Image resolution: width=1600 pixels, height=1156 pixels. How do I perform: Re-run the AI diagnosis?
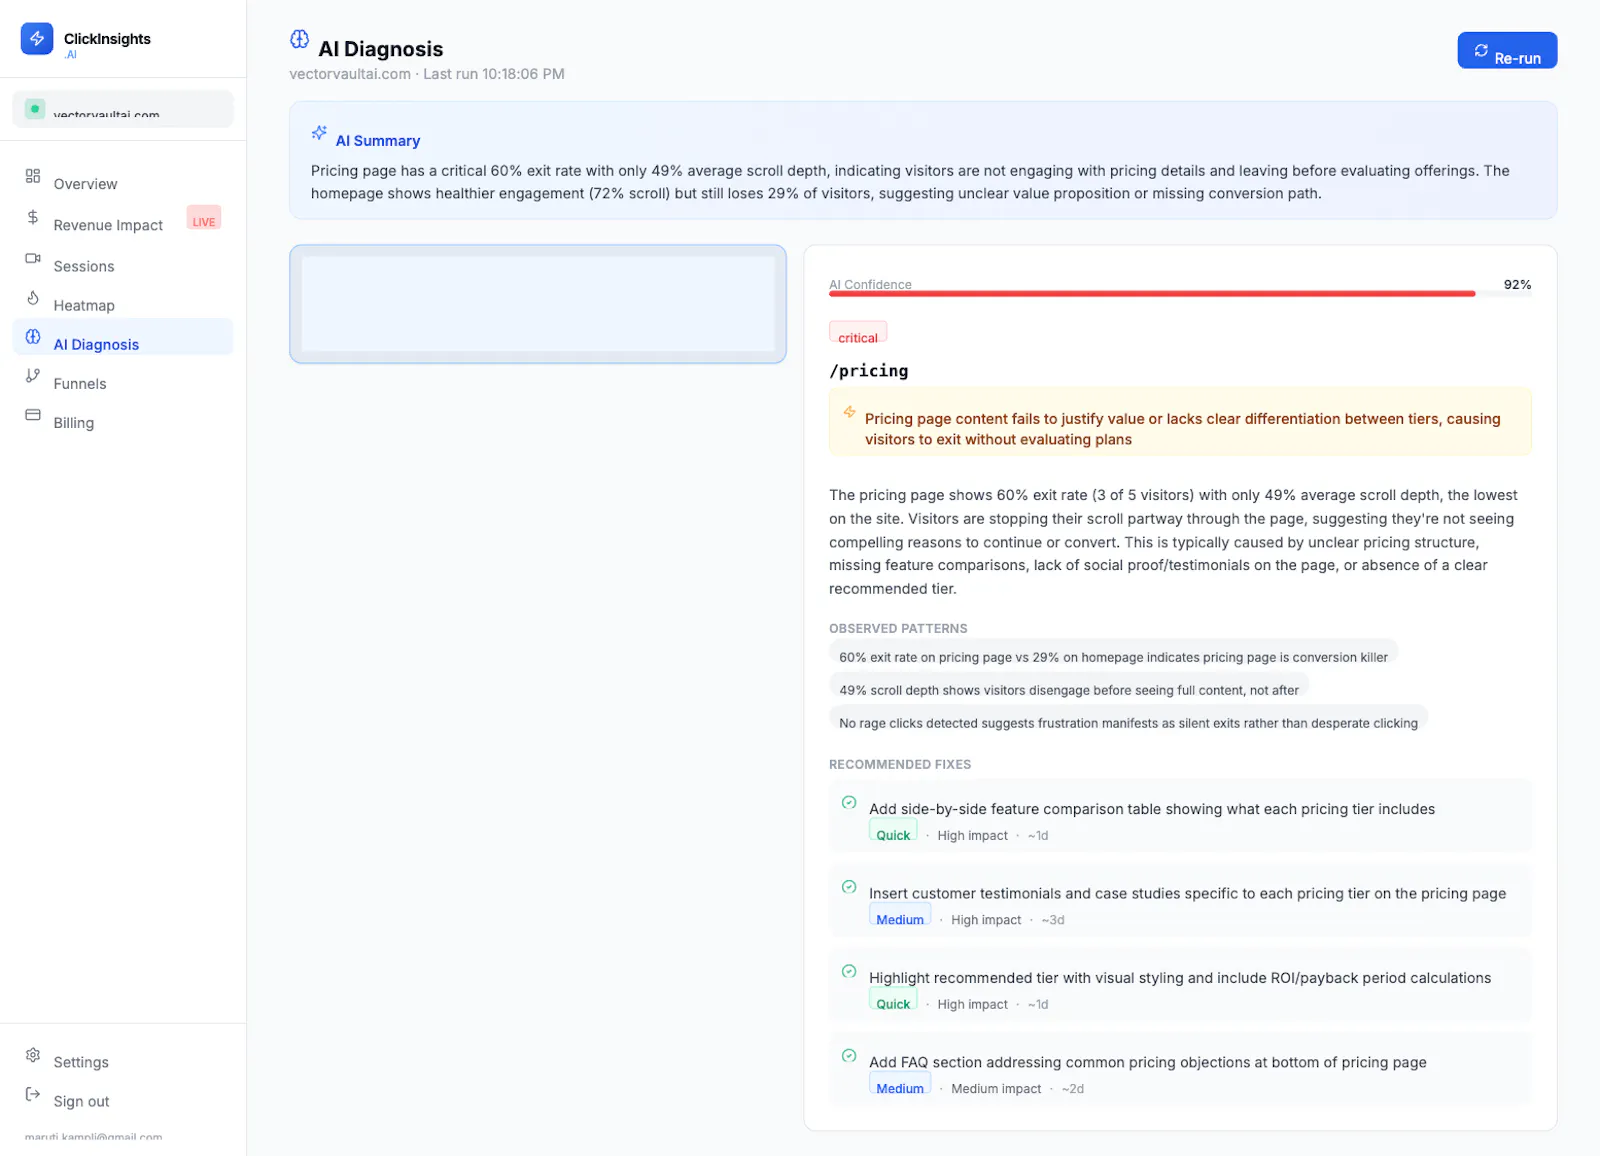pyautogui.click(x=1507, y=51)
